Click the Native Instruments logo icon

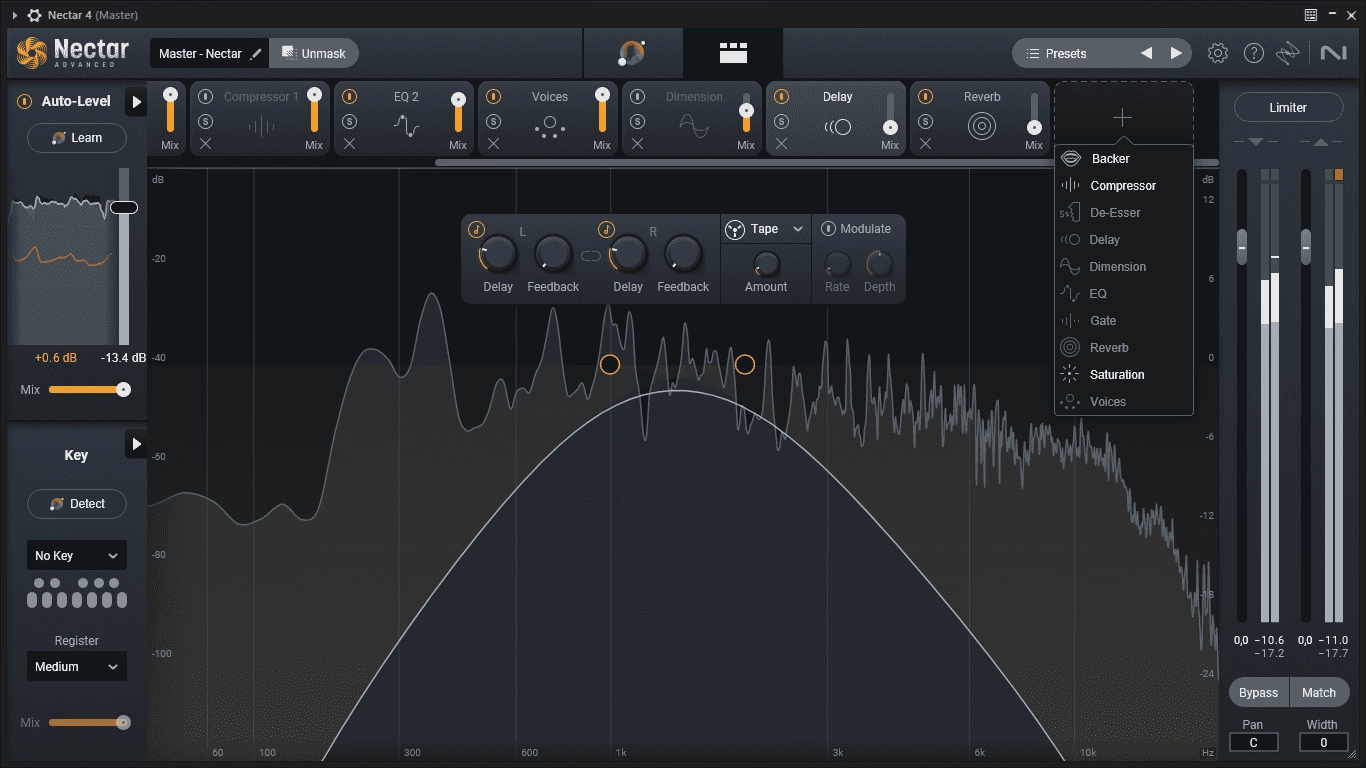(x=1333, y=53)
